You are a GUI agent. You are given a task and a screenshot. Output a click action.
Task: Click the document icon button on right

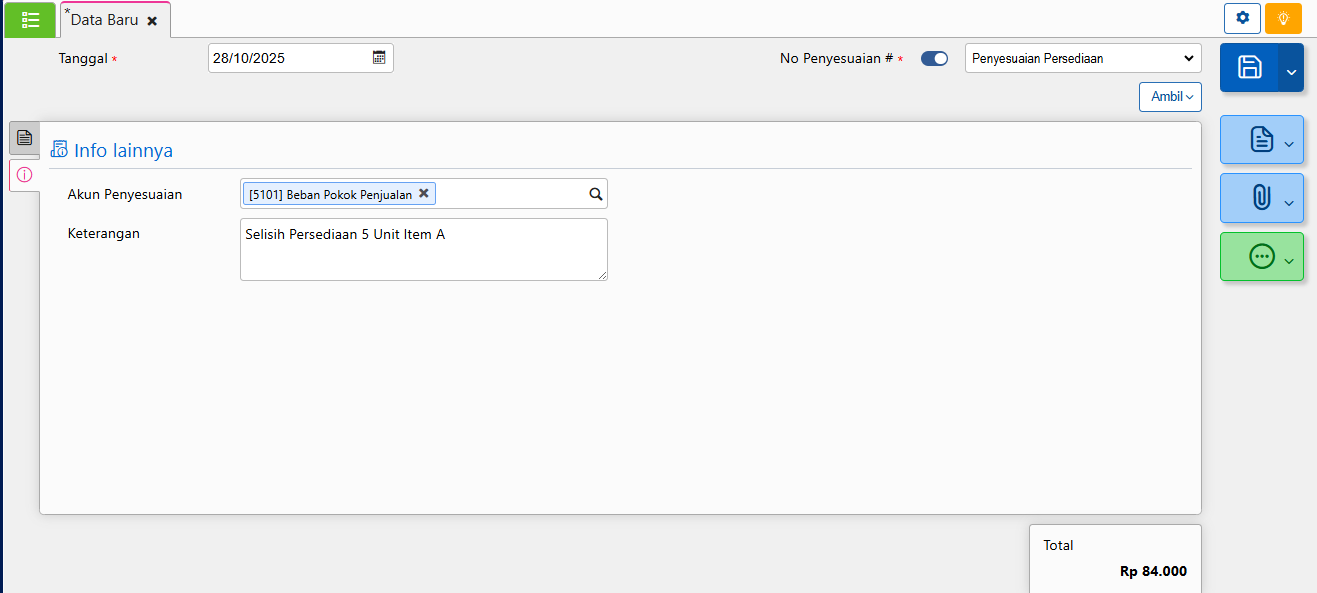point(1260,140)
